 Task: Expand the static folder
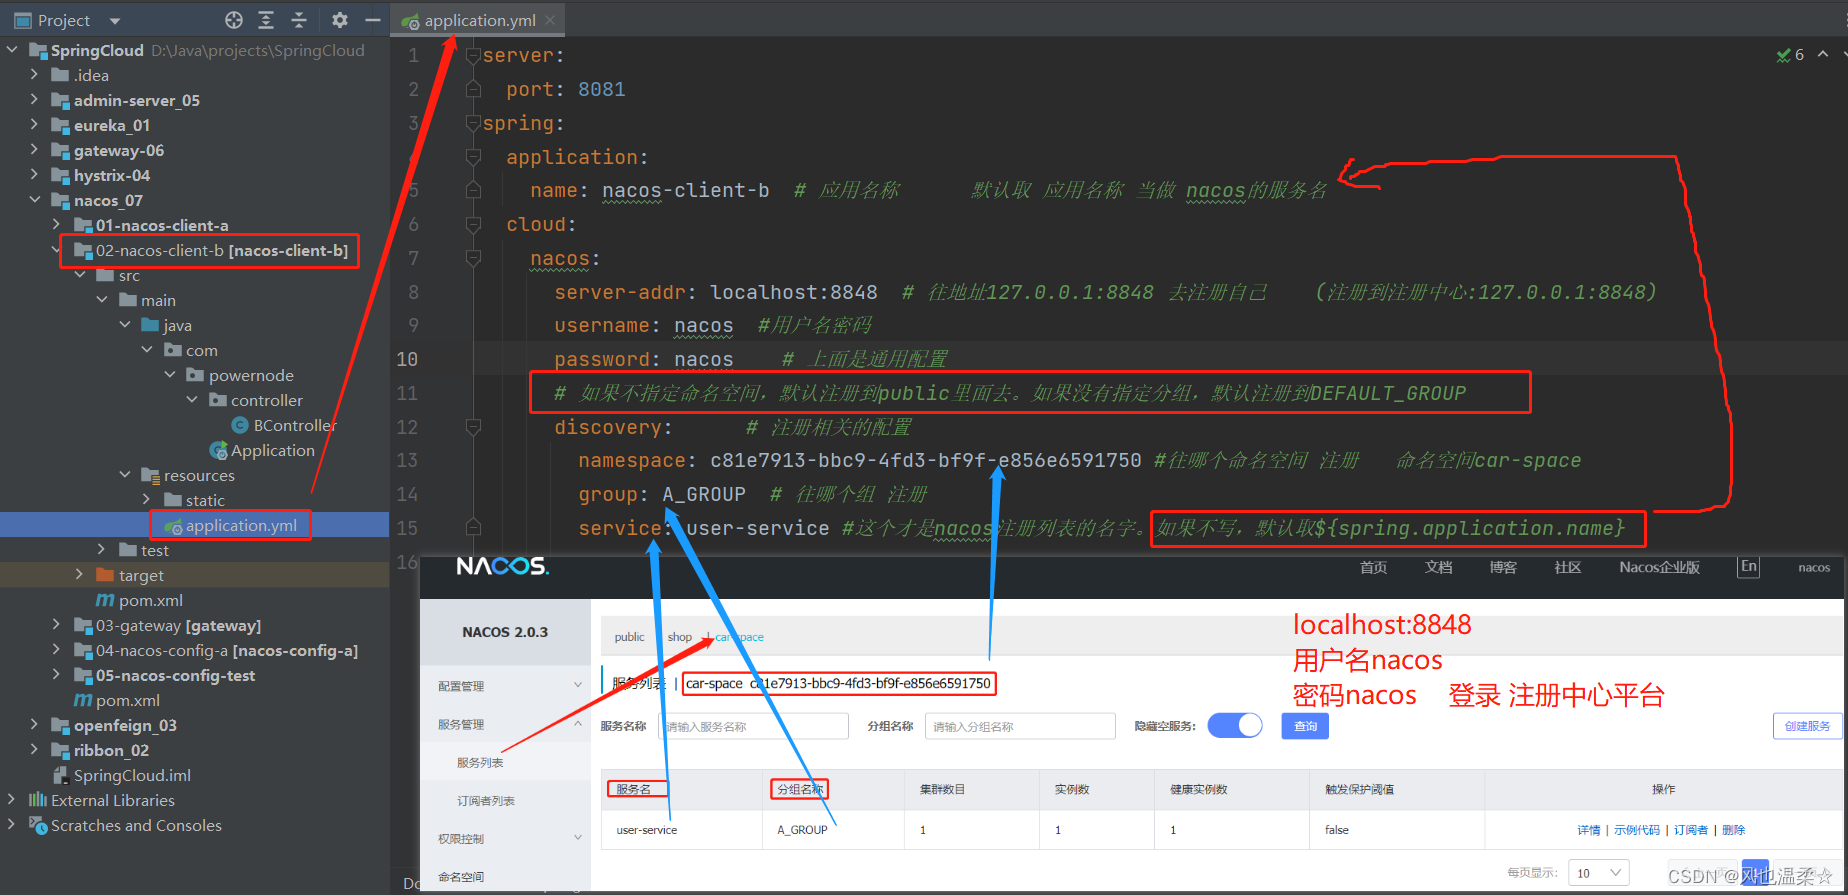146,500
